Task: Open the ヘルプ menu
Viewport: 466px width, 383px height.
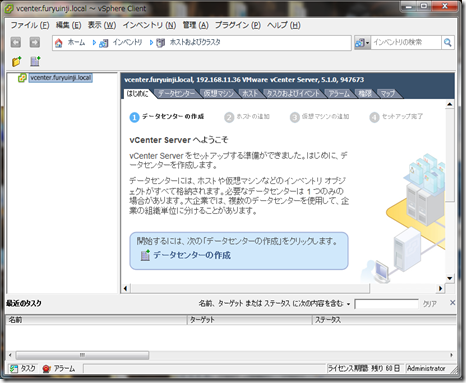Action: tap(283, 25)
